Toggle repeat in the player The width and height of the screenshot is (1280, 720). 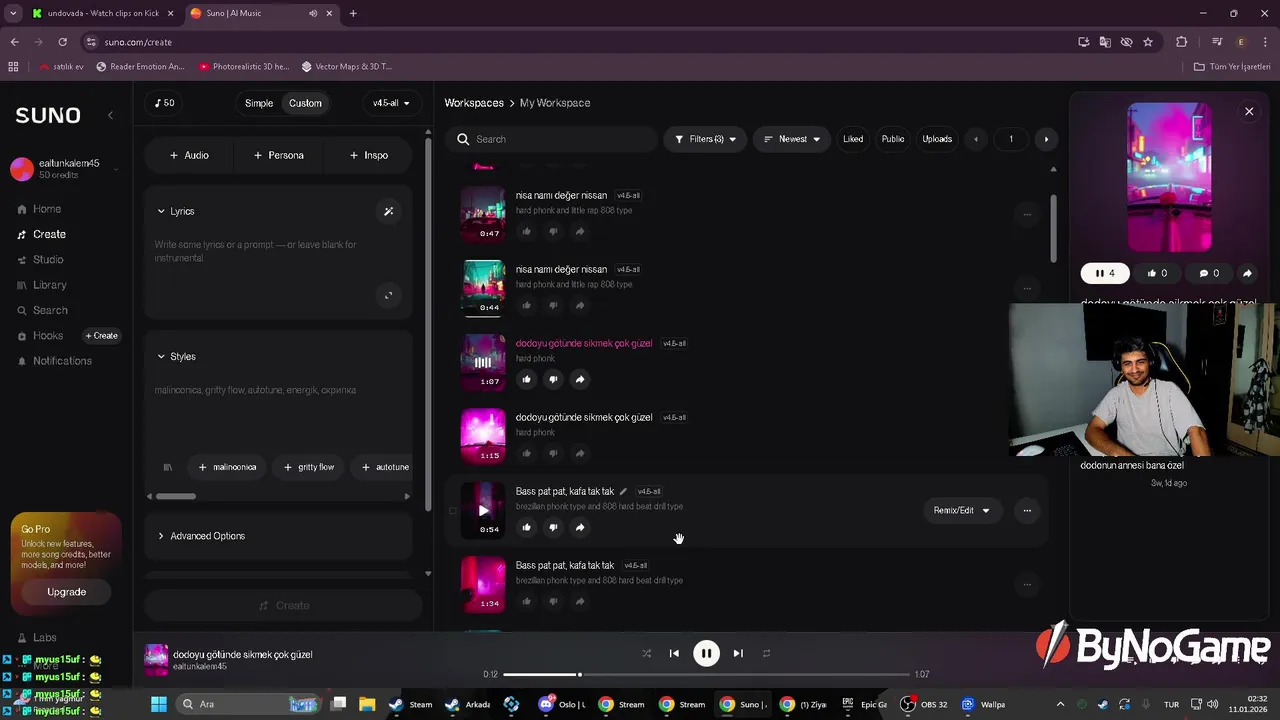coord(766,653)
